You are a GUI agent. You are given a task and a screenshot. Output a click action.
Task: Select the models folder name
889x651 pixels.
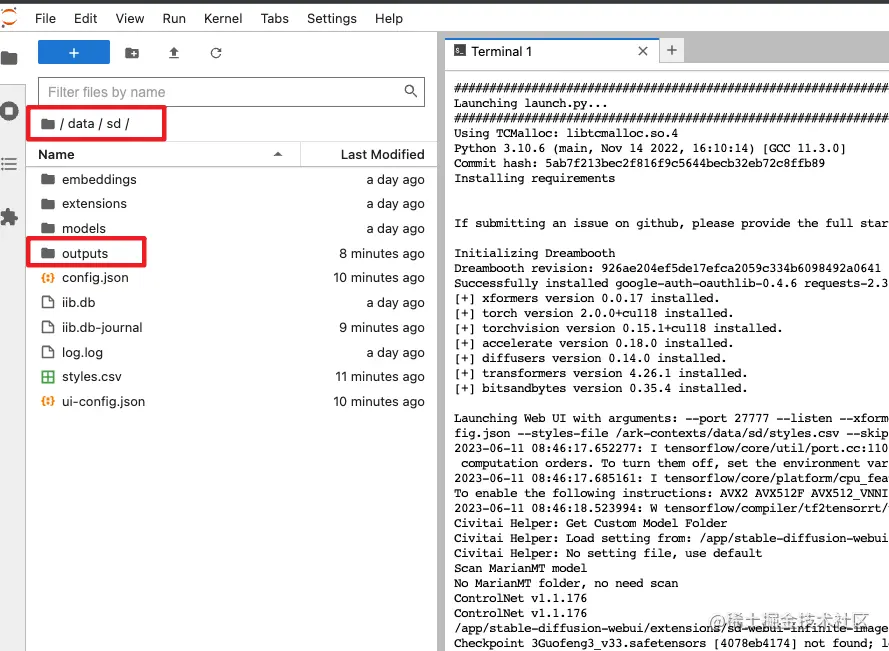point(84,228)
